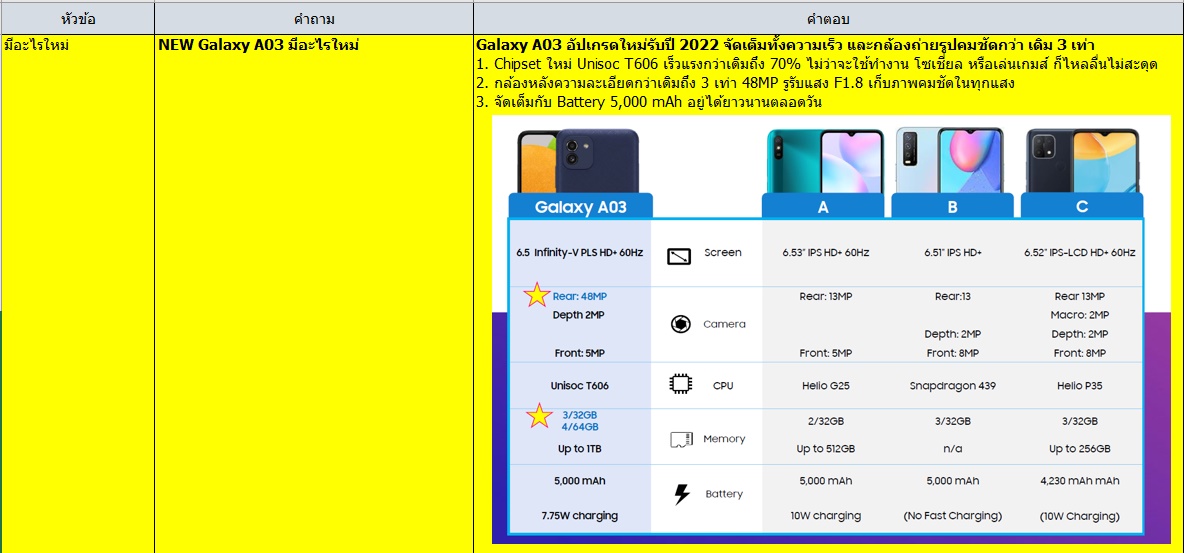Screen dimensions: 1184x553
Task: Click the Up to 512GB text
Action: click(825, 449)
